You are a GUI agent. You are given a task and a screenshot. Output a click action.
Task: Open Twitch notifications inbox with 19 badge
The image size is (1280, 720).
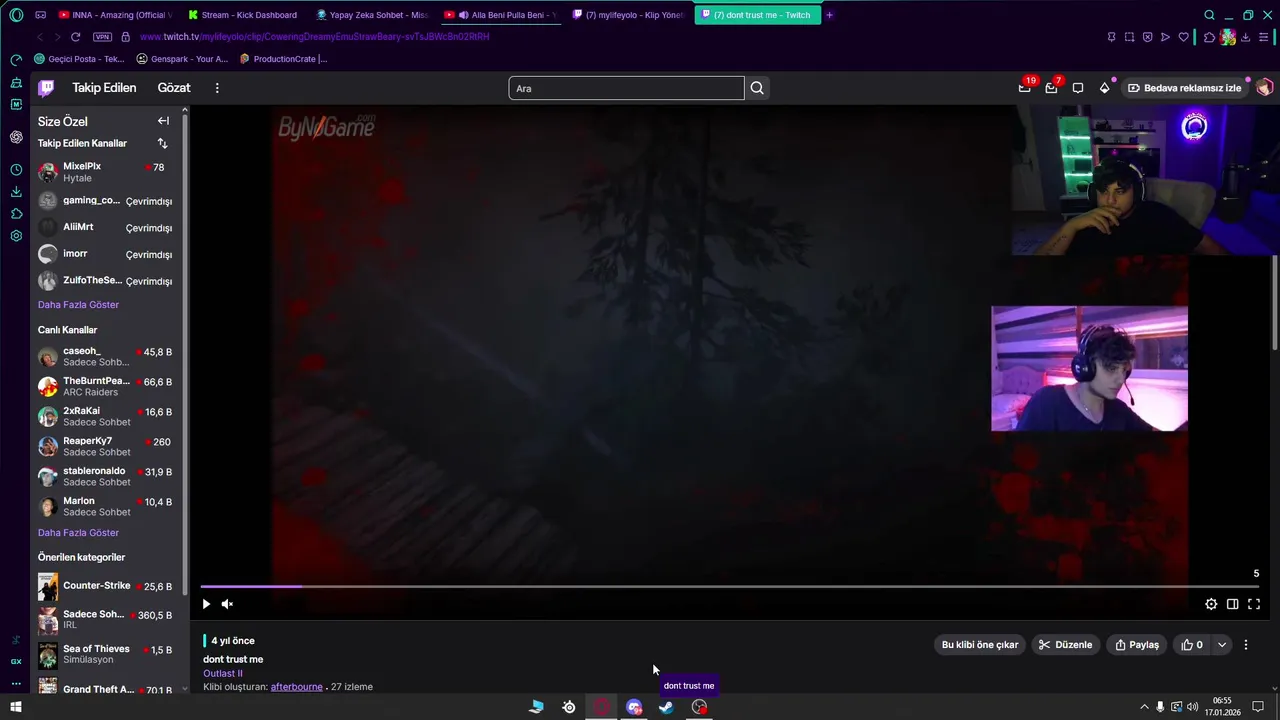click(1024, 88)
